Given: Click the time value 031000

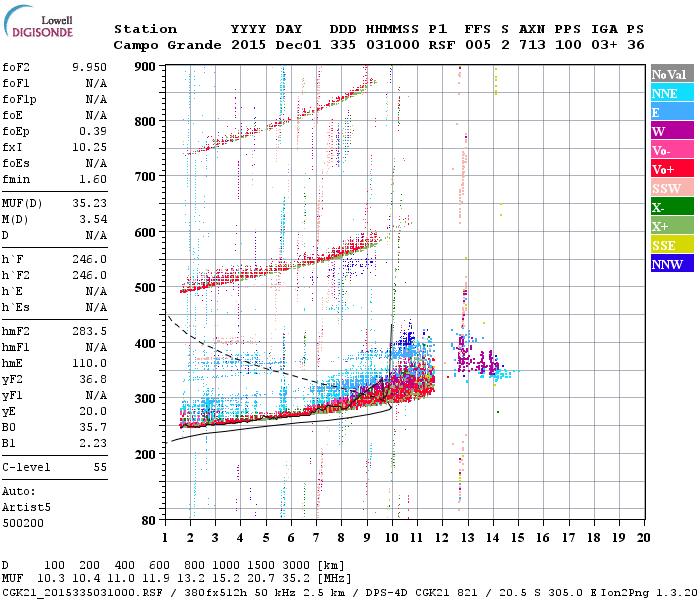Looking at the screenshot, I should tap(393, 45).
